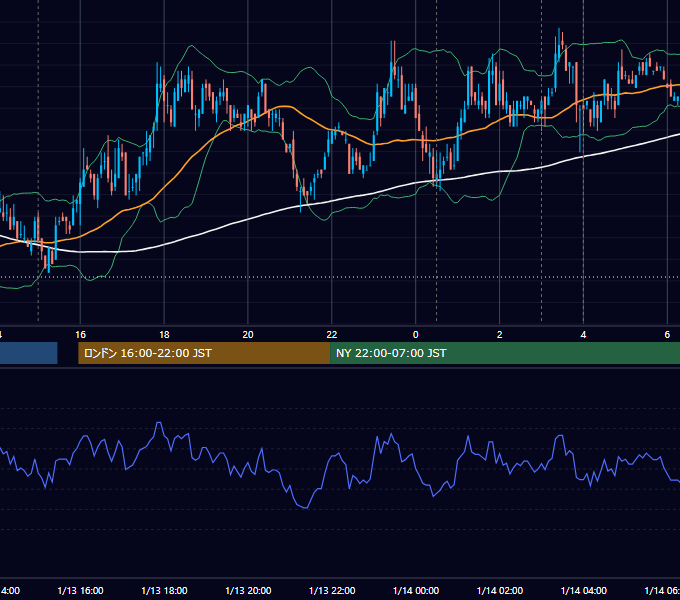Click the "1/14 04:00" date label
This screenshot has height=600, width=680.
pos(584,590)
